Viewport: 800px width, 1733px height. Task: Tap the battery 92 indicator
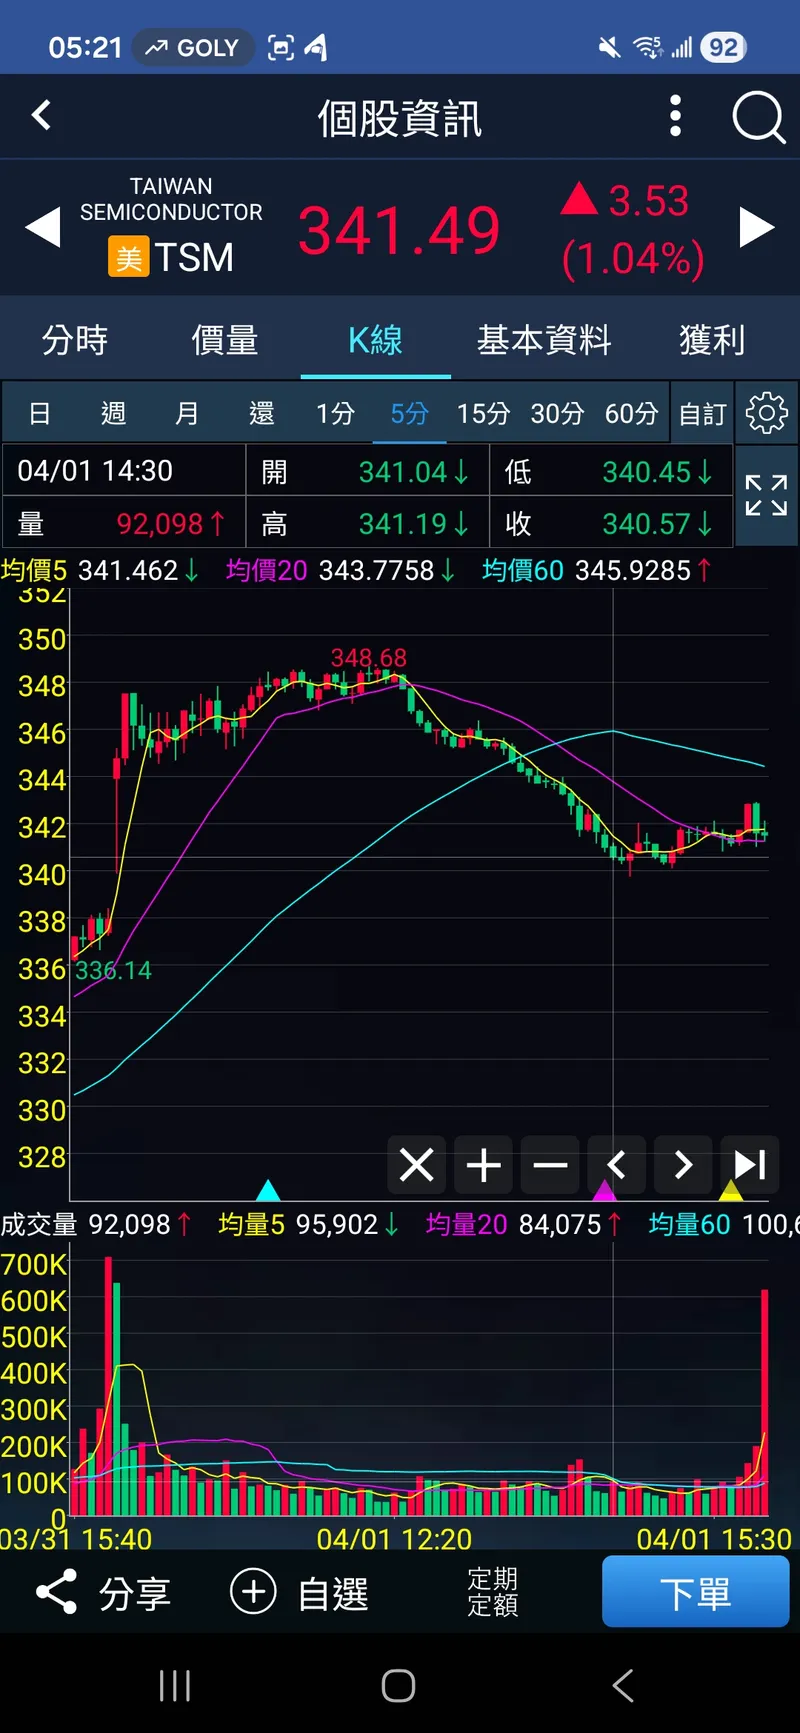point(723,47)
